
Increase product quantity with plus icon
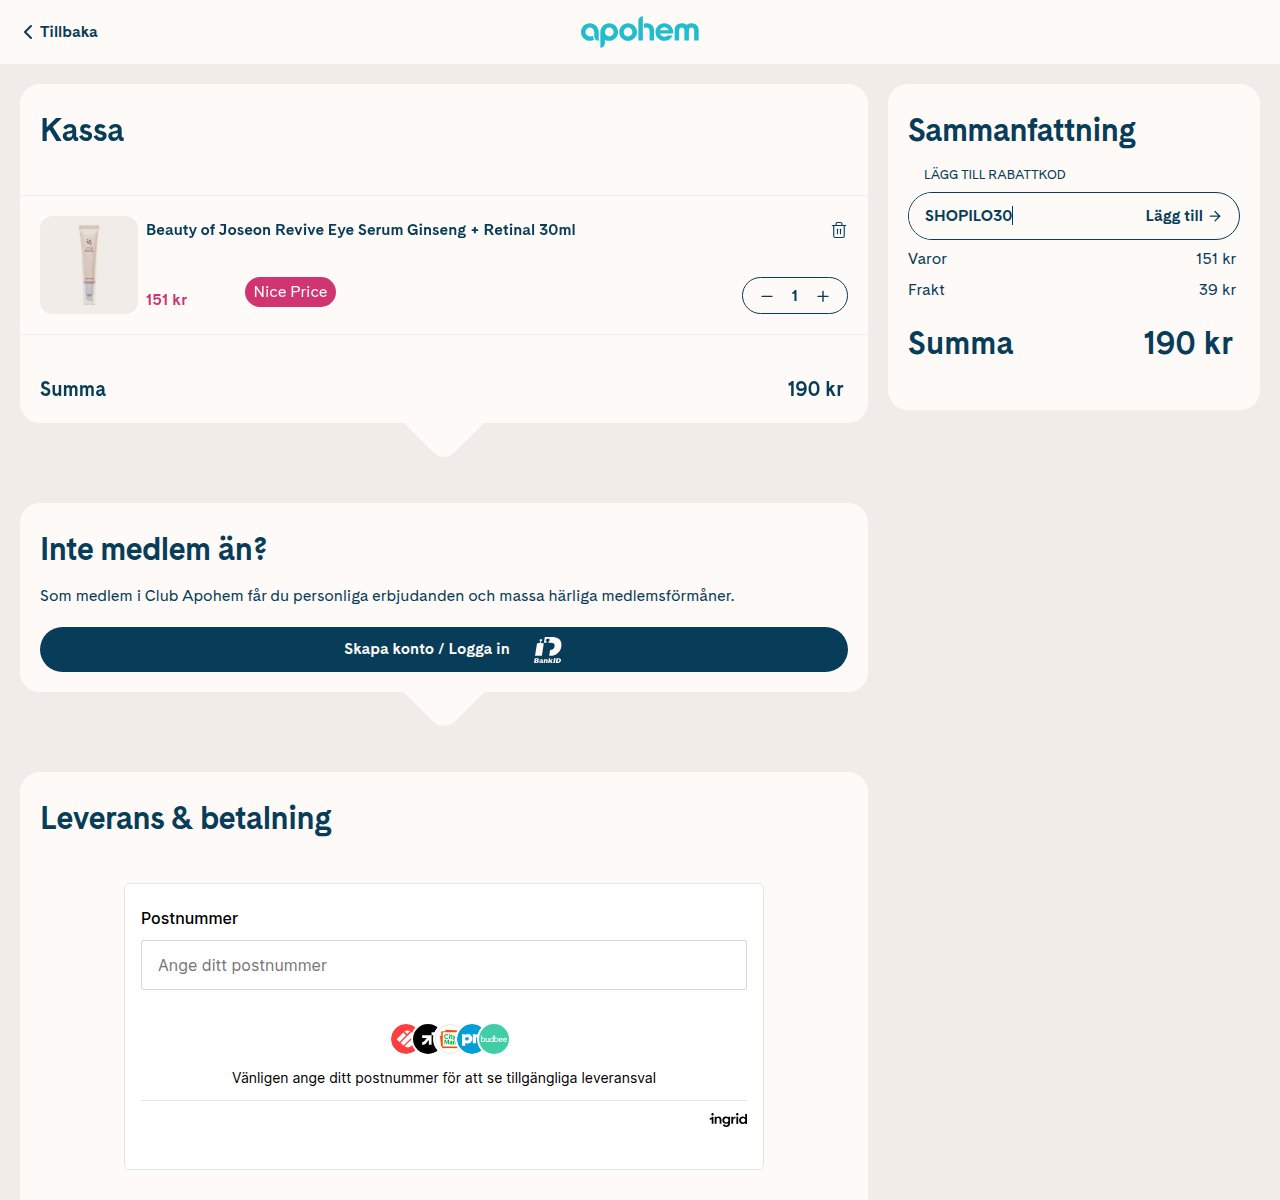823,296
